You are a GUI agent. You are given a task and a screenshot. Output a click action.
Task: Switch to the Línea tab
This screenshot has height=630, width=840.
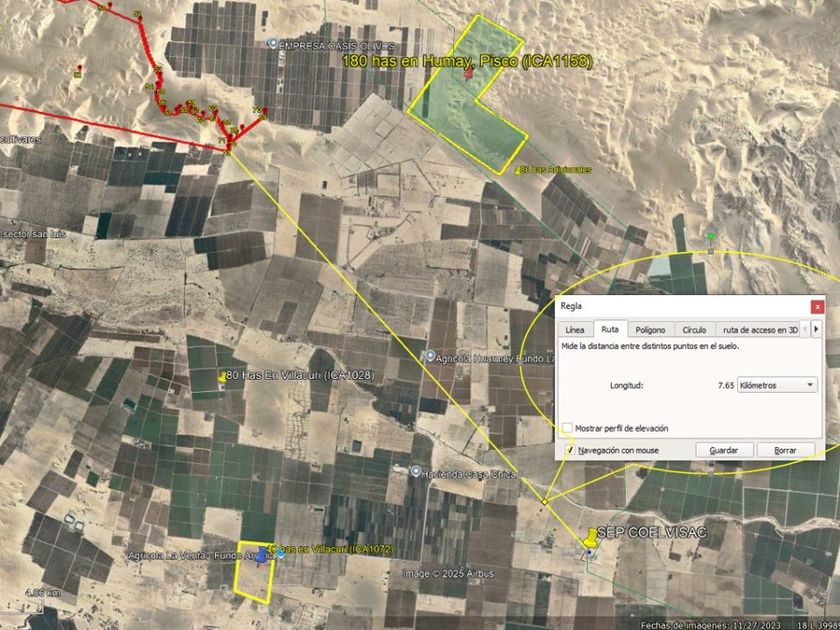coord(575,329)
